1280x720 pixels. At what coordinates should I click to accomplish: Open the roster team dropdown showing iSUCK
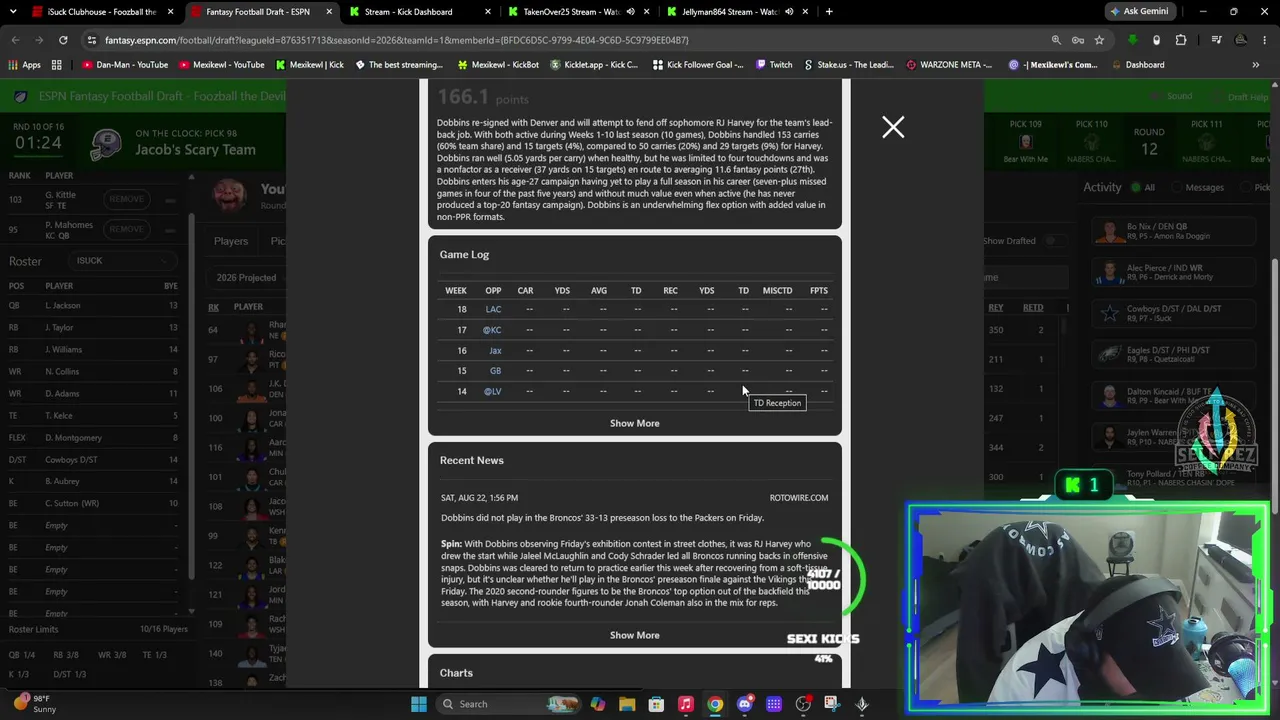[123, 261]
